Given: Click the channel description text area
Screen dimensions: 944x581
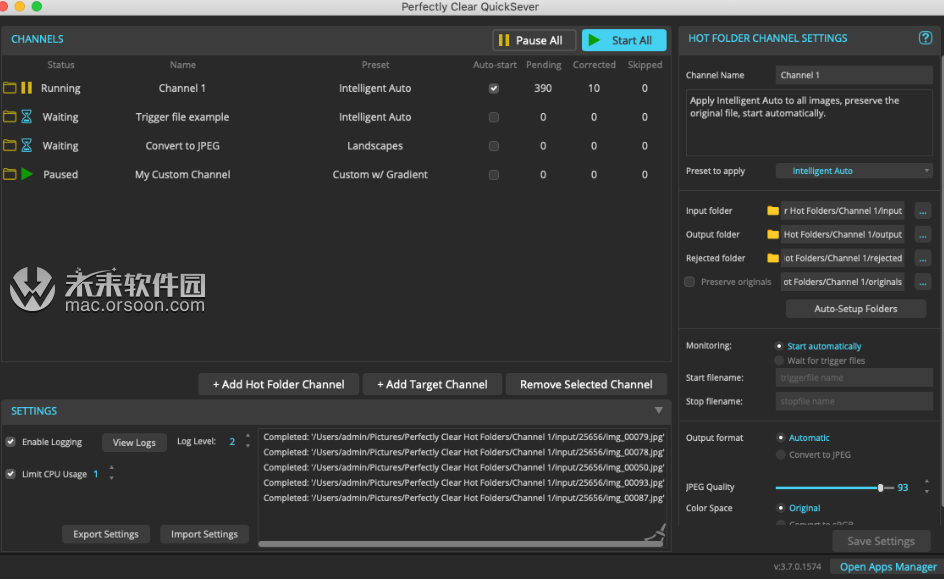Looking at the screenshot, I should coord(809,123).
